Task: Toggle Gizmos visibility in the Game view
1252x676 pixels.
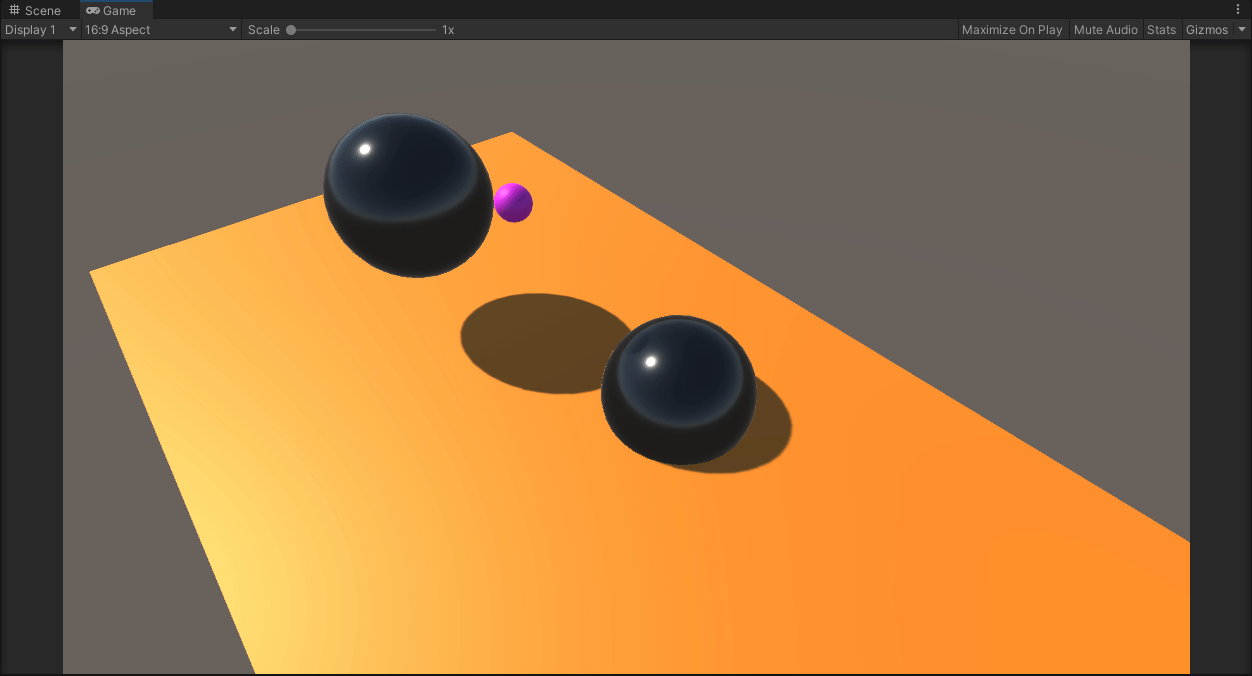Action: [x=1207, y=29]
